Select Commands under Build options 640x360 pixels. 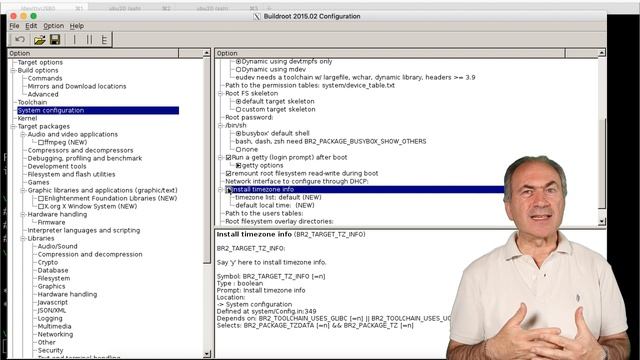(x=45, y=78)
